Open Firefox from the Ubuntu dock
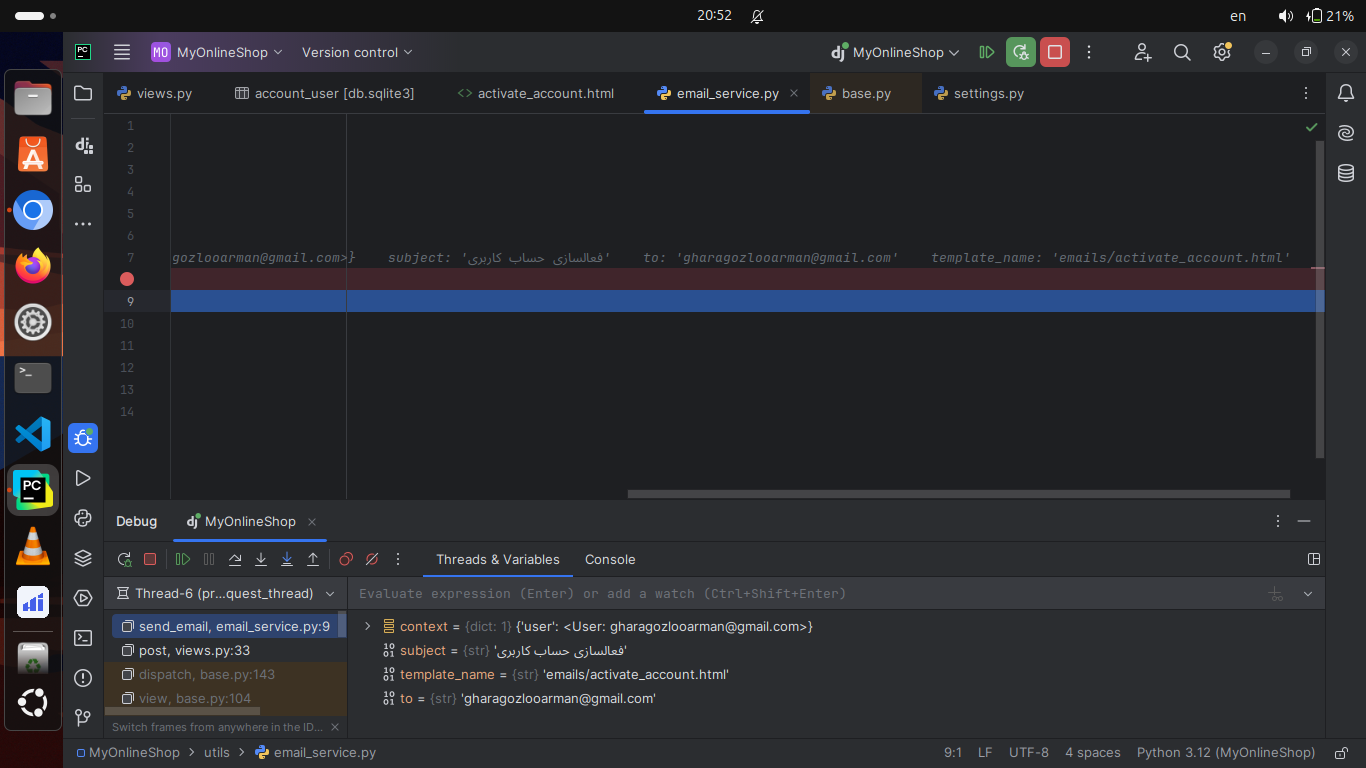The height and width of the screenshot is (768, 1366). coord(33,266)
